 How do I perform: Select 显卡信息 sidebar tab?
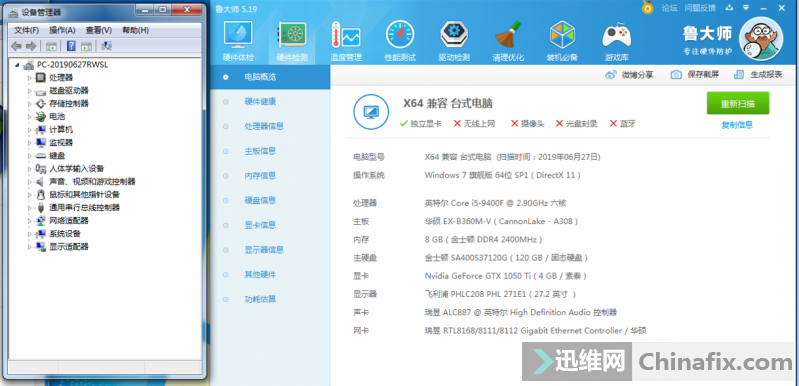coord(270,225)
